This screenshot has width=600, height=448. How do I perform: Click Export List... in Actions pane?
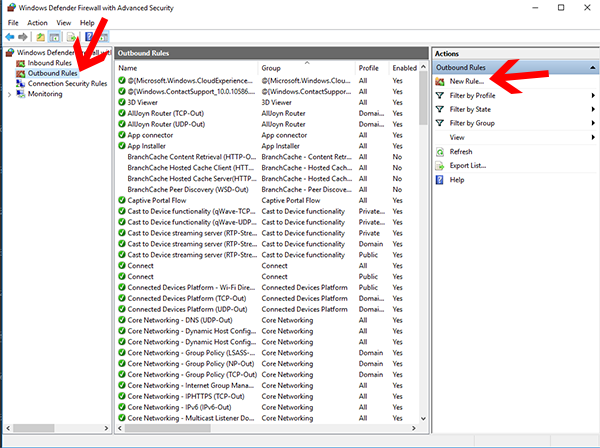[x=468, y=166]
